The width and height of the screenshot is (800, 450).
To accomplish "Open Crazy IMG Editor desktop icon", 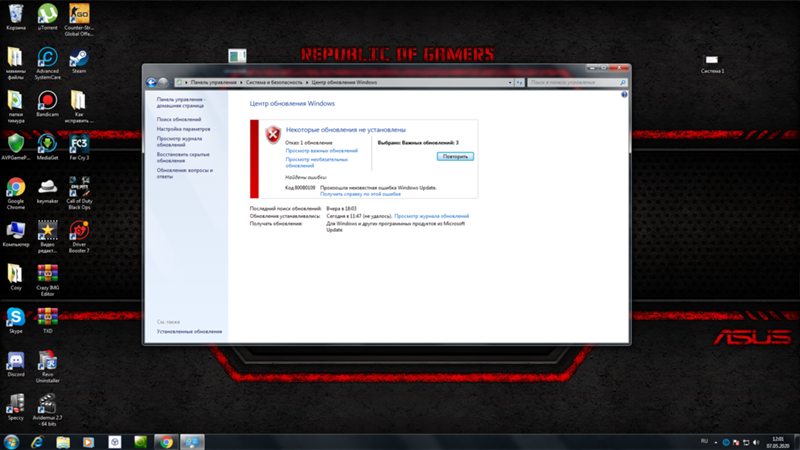I will click(47, 280).
